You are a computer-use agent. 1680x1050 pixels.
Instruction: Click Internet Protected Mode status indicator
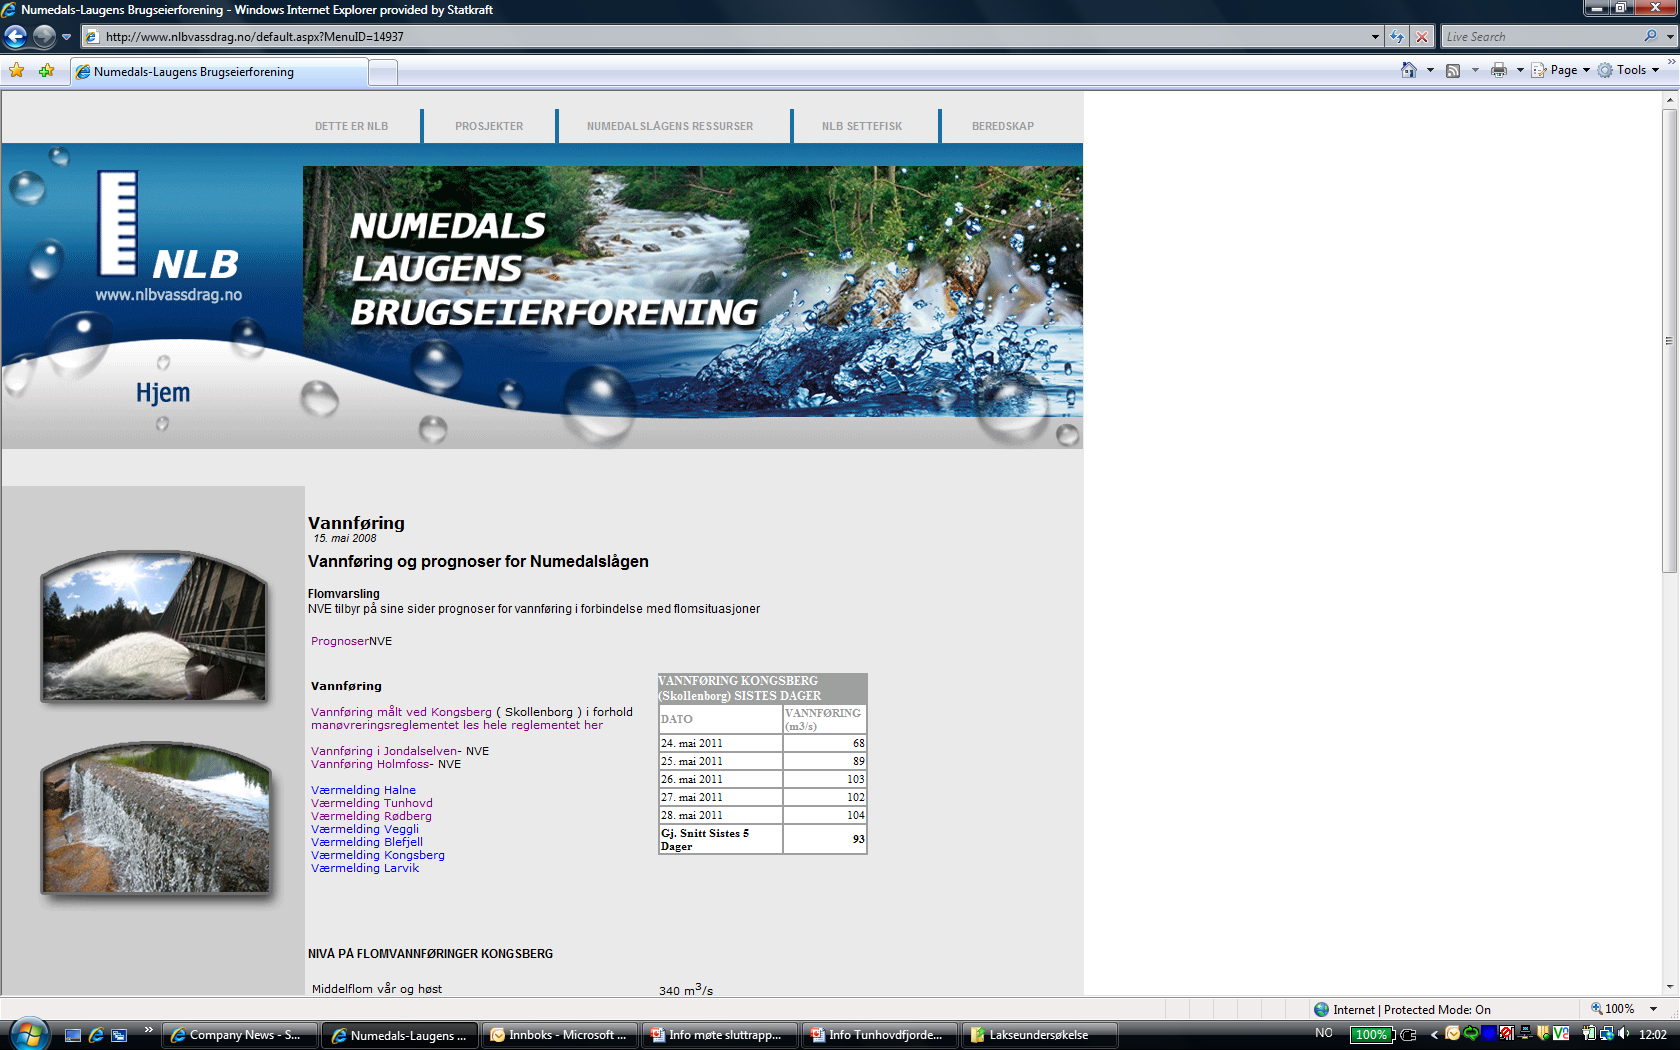[x=1402, y=1009]
